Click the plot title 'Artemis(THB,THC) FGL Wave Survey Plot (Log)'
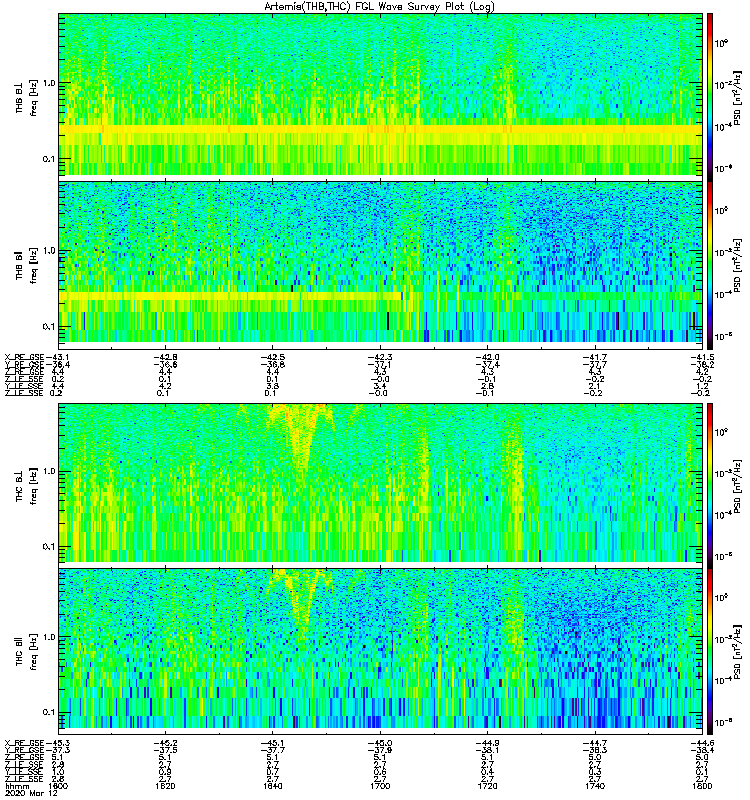 pos(379,6)
